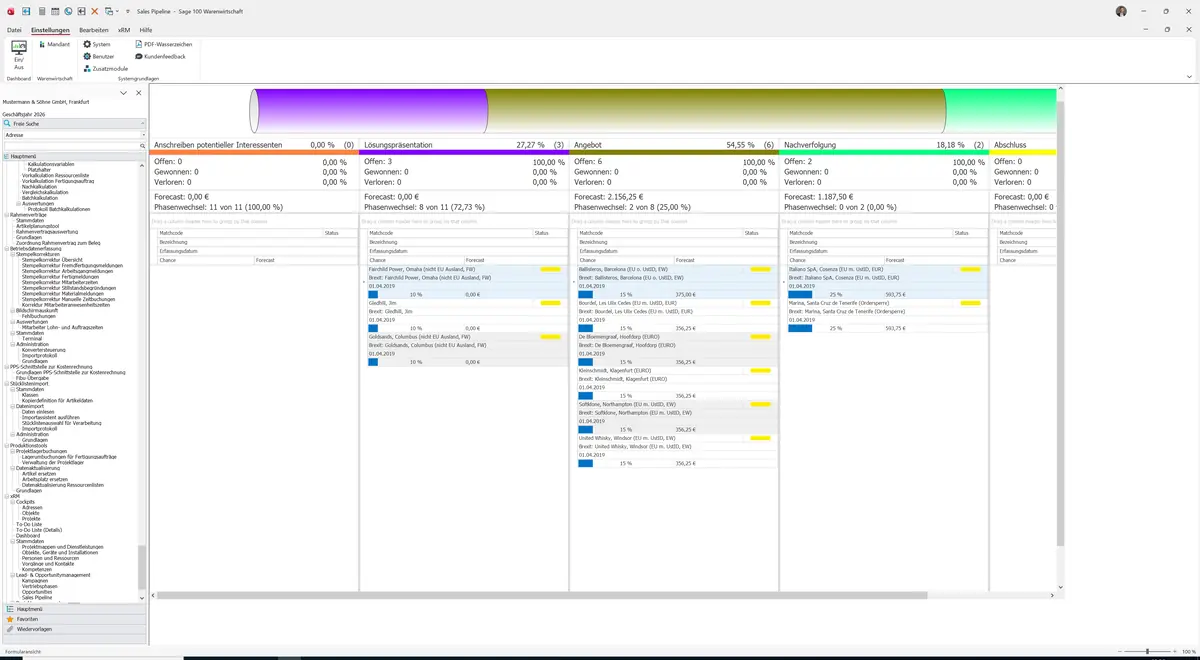This screenshot has height=660, width=1200.
Task: Open PDF-Wasserzeichen settings
Action: [x=162, y=44]
